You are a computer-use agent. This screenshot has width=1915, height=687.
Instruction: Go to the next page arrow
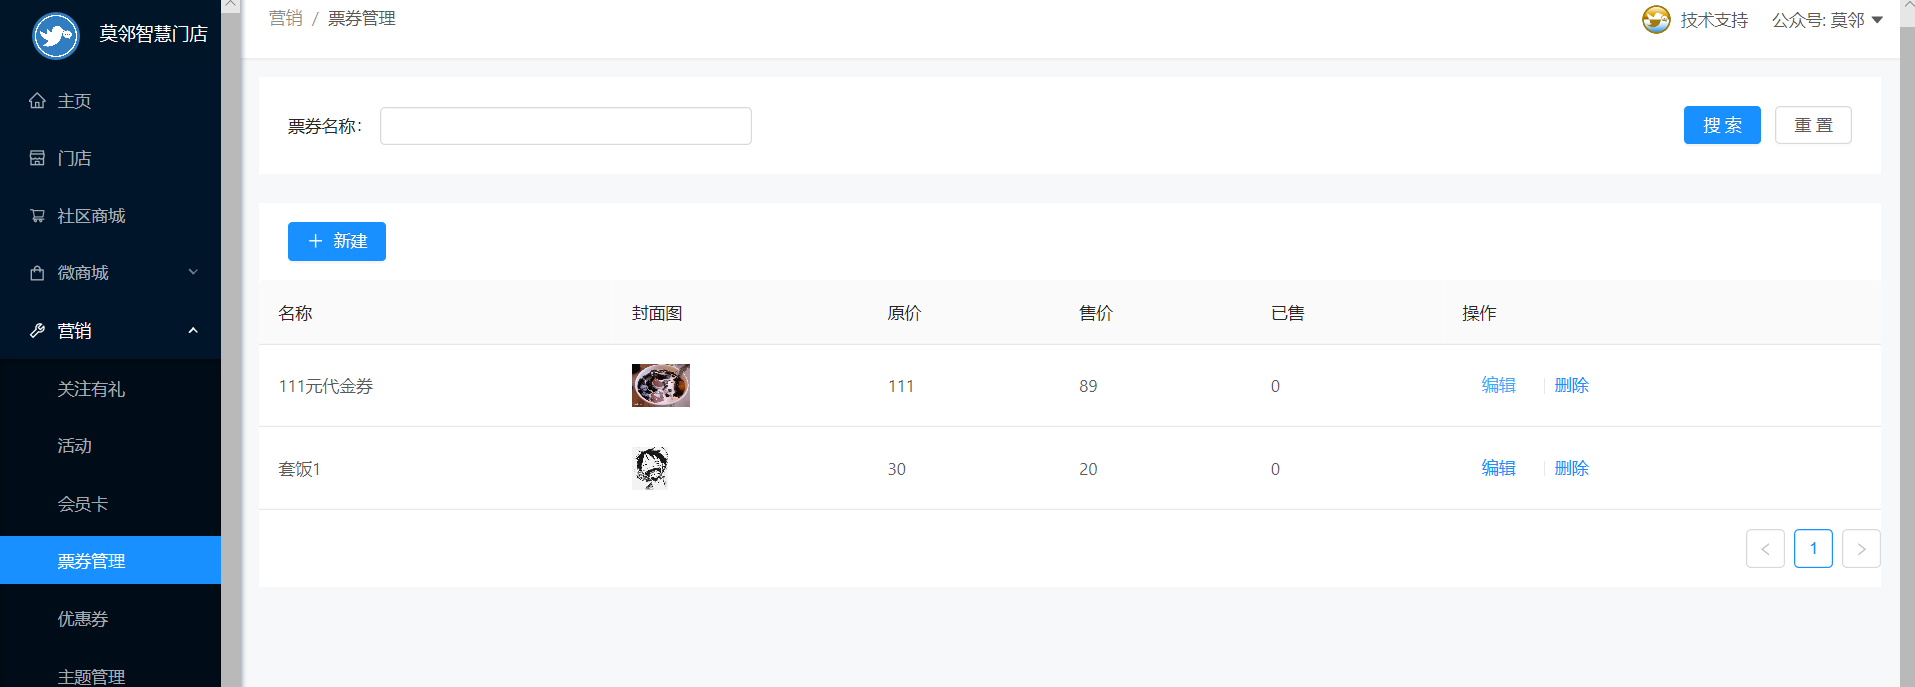(1861, 549)
